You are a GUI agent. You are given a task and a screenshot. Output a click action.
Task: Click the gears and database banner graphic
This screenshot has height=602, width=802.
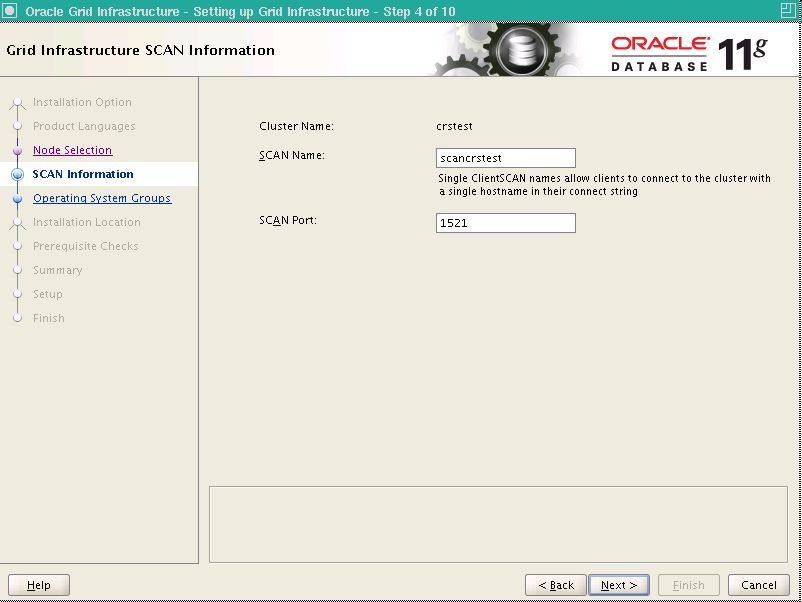pyautogui.click(x=505, y=50)
